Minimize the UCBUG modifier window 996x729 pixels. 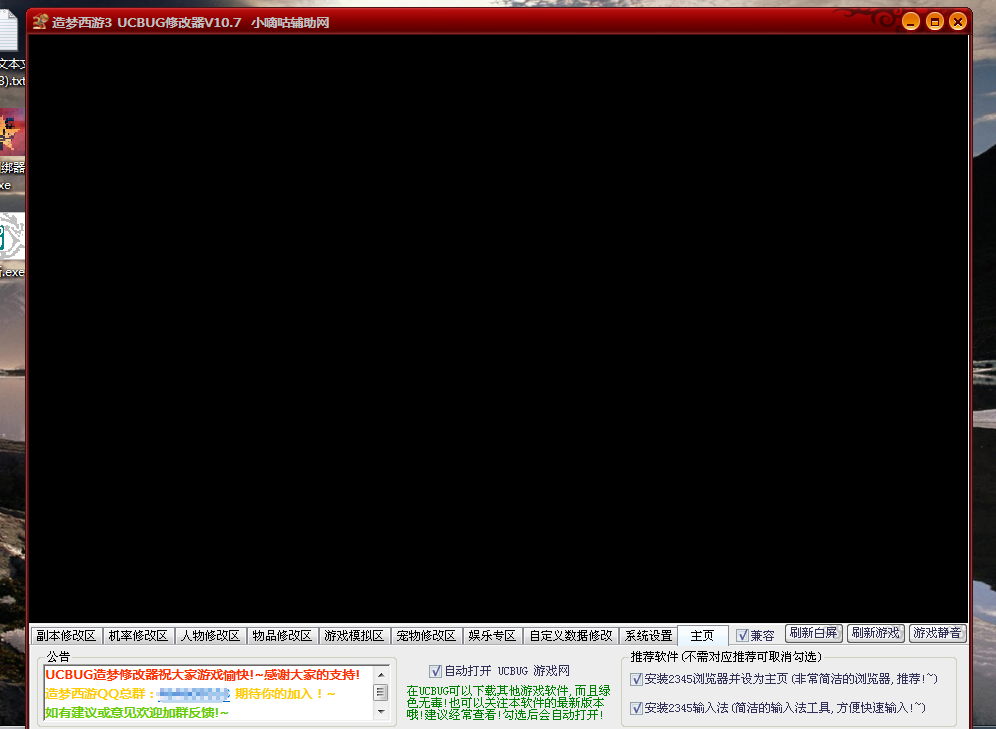[x=910, y=21]
